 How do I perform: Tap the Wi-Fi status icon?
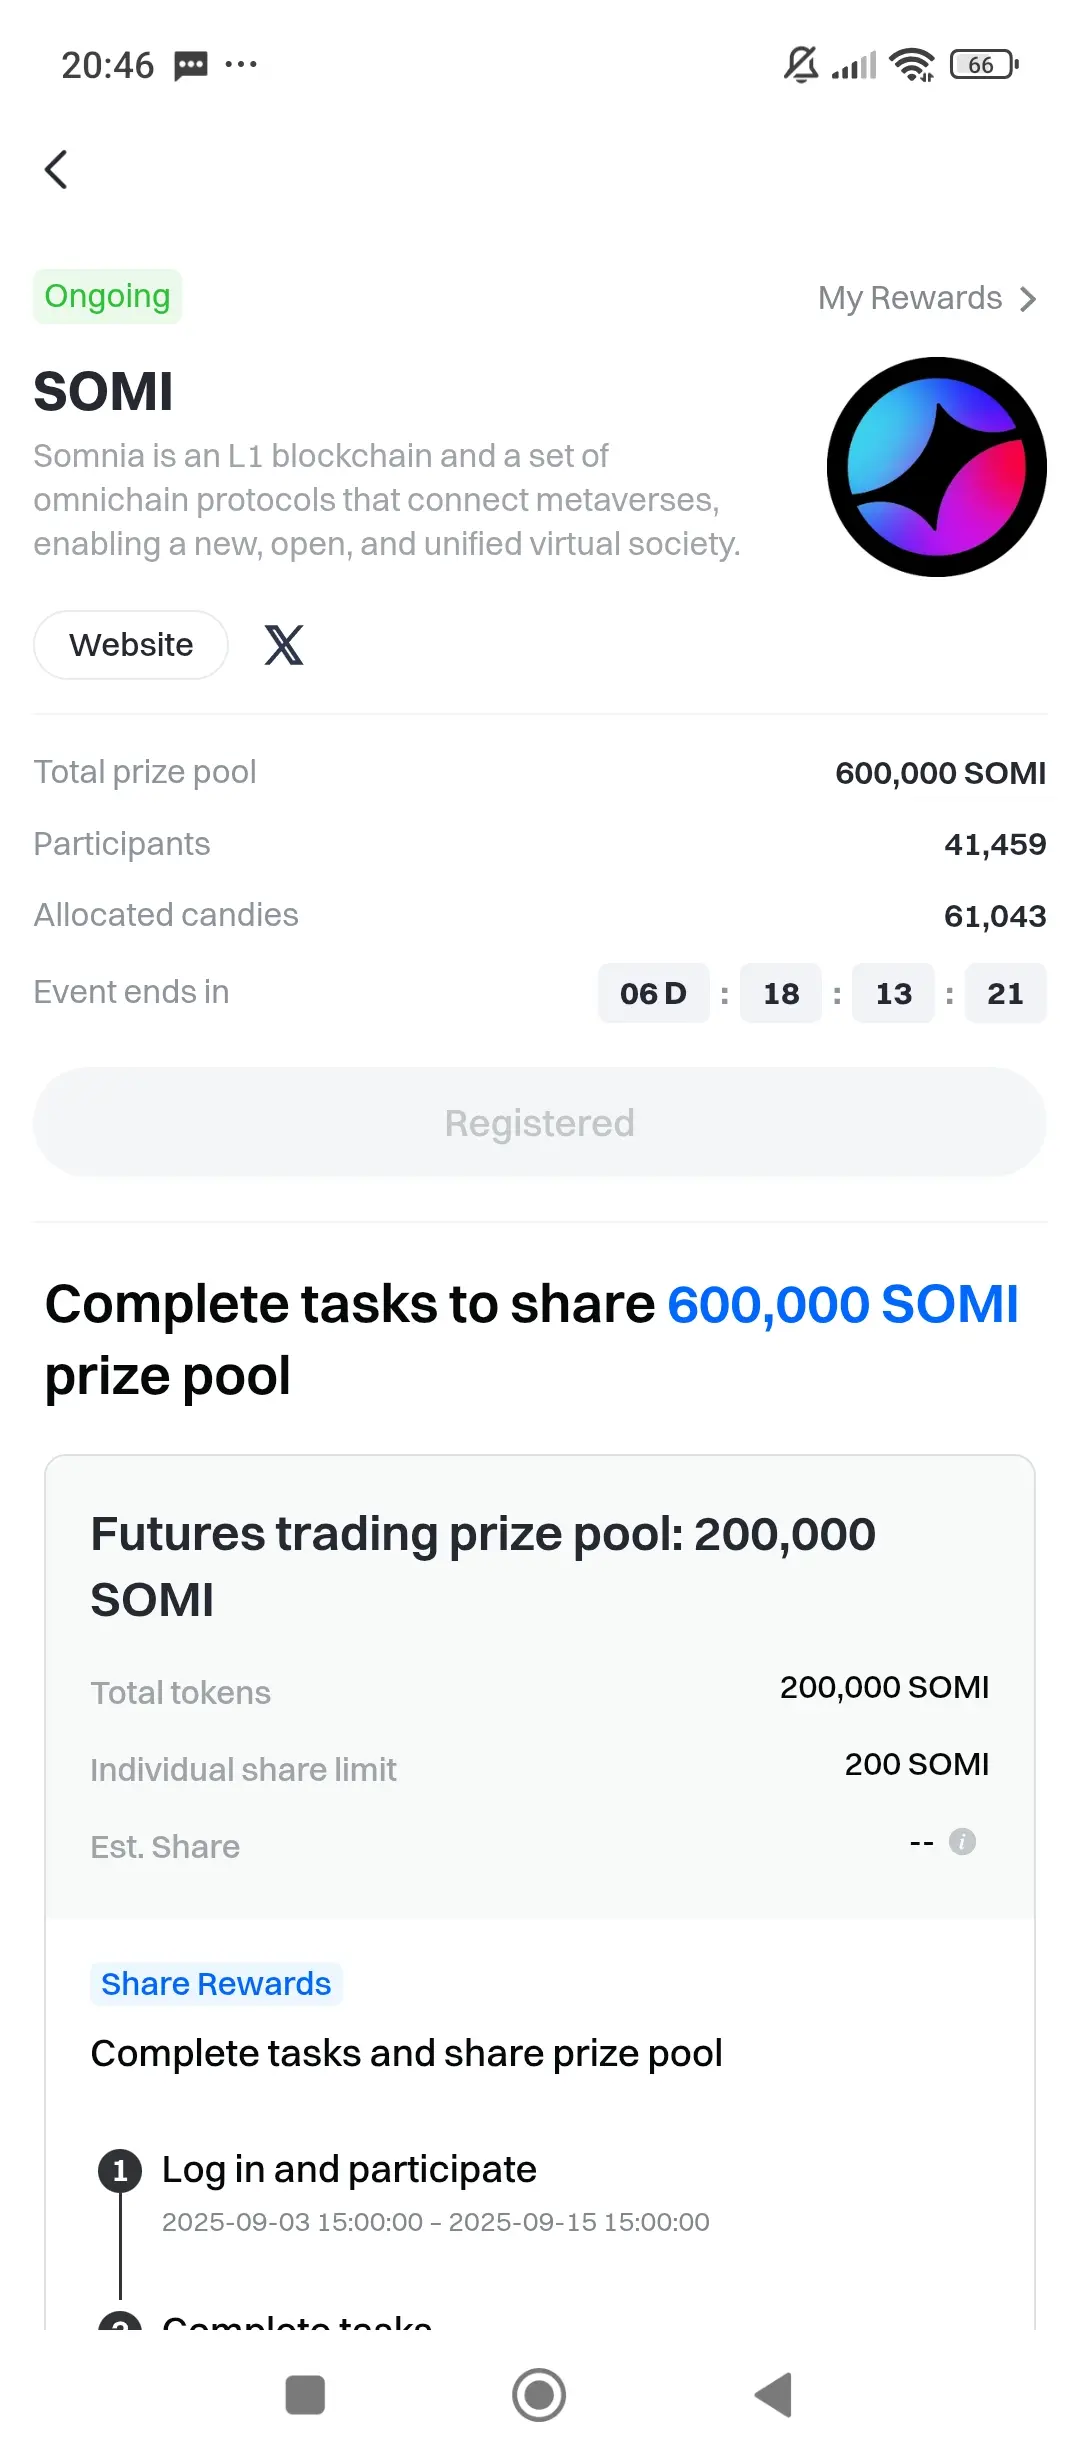[912, 65]
